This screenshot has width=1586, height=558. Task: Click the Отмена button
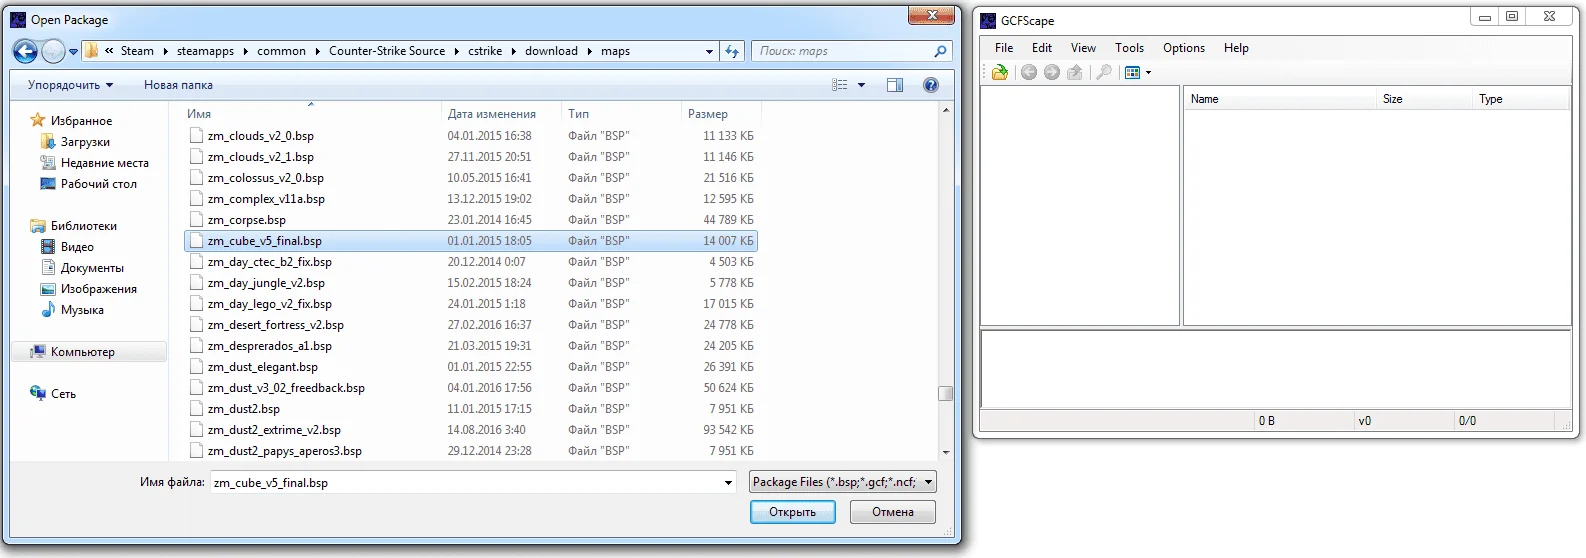pyautogui.click(x=892, y=512)
